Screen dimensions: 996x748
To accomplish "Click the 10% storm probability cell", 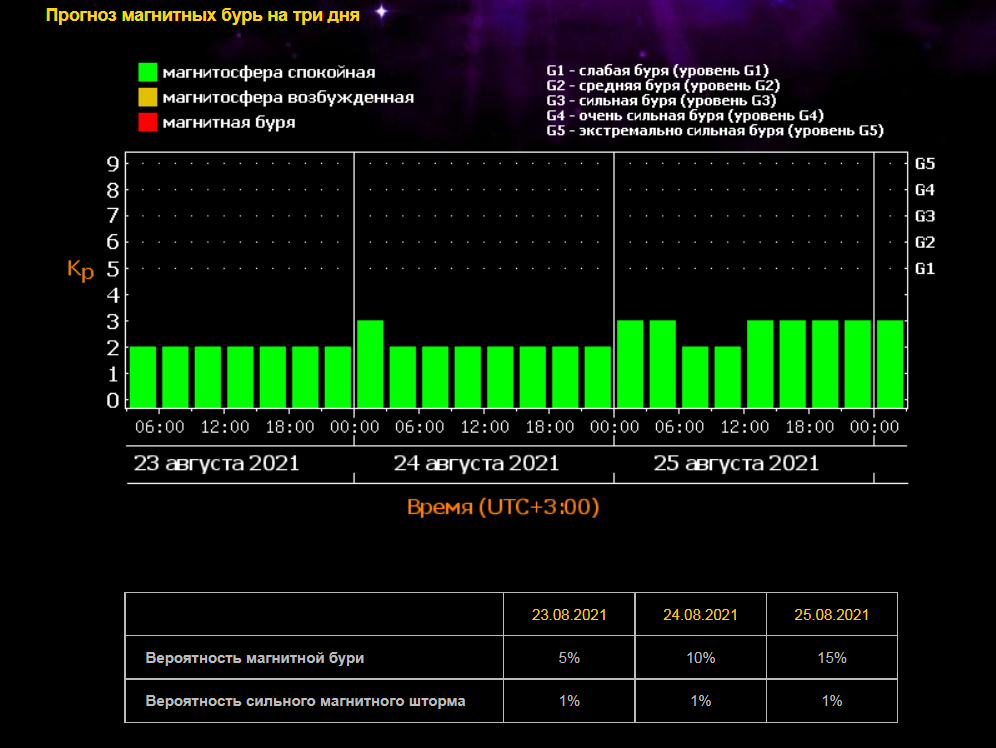I will tap(701, 658).
